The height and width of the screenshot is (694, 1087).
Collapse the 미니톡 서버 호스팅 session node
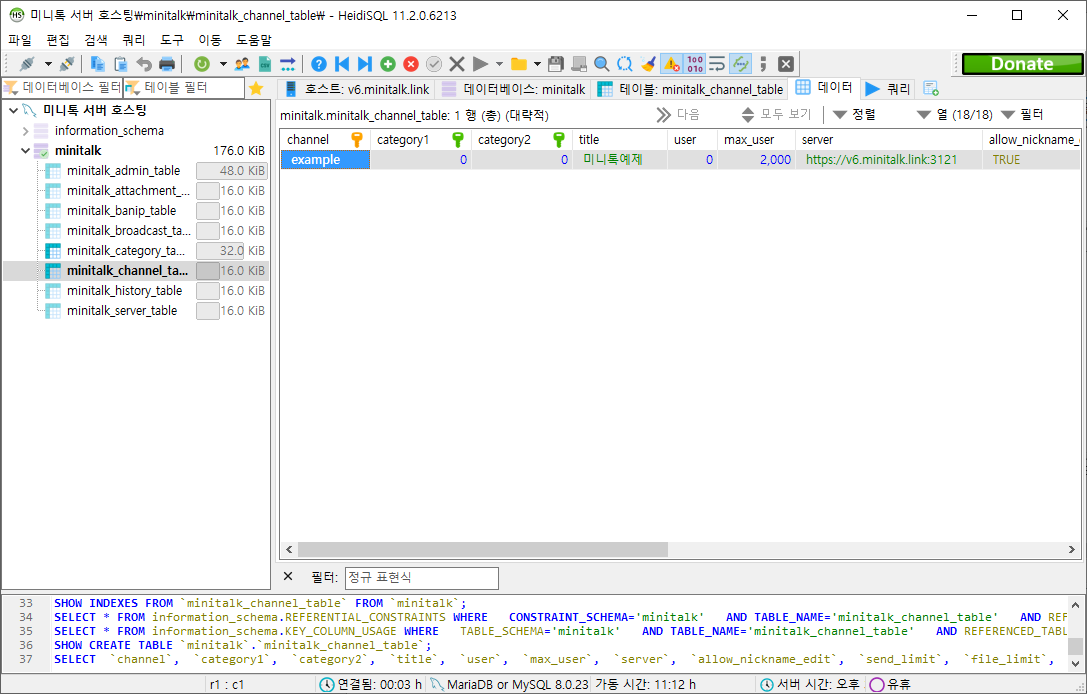13,110
